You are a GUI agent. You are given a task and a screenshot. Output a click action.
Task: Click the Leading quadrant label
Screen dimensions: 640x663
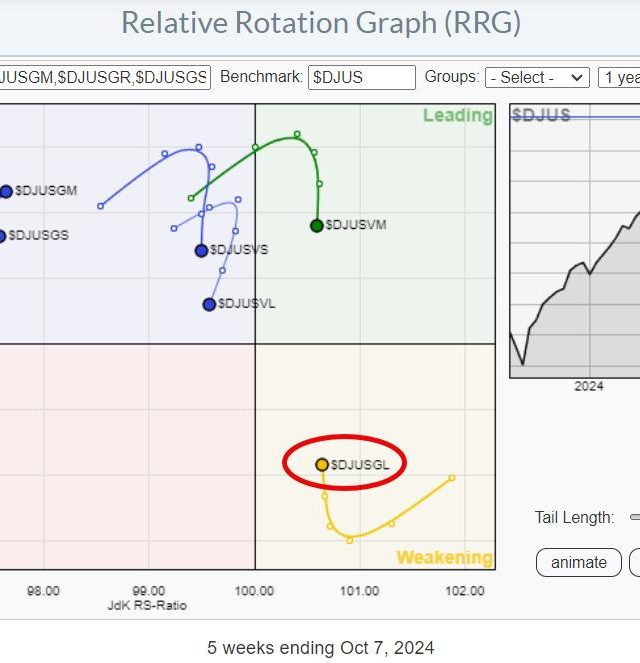pos(457,116)
